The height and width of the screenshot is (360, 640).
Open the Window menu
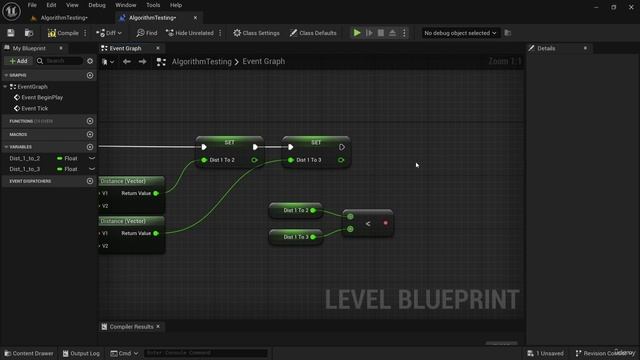(125, 5)
